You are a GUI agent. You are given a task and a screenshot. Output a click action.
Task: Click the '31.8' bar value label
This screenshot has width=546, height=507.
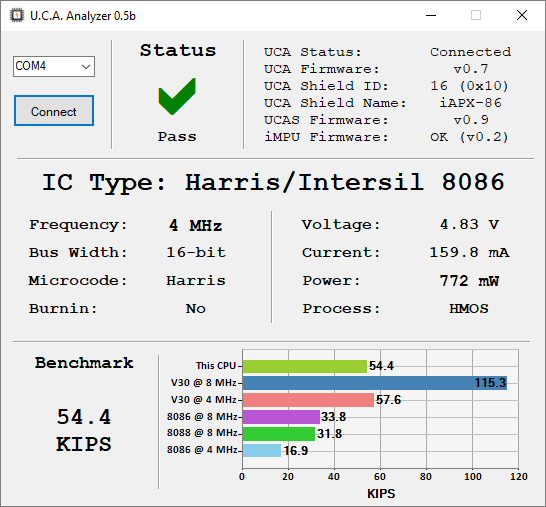[329, 434]
